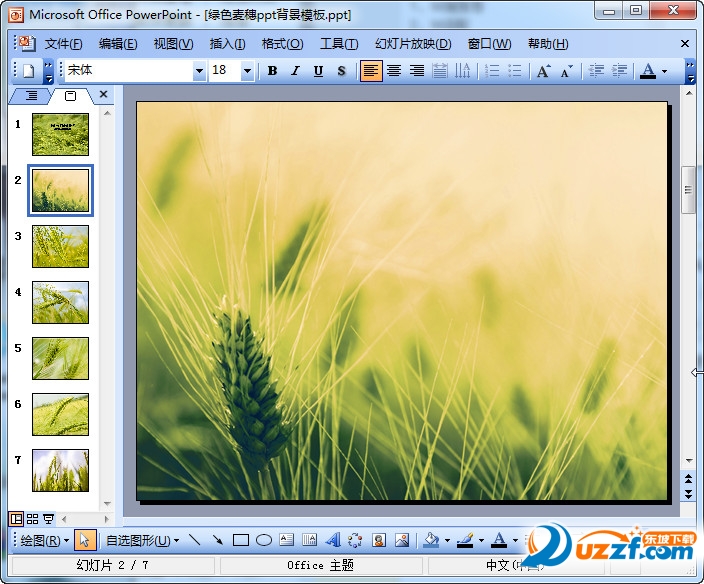Image resolution: width=704 pixels, height=584 pixels.
Task: Toggle text shadow S button
Action: pyautogui.click(x=342, y=71)
